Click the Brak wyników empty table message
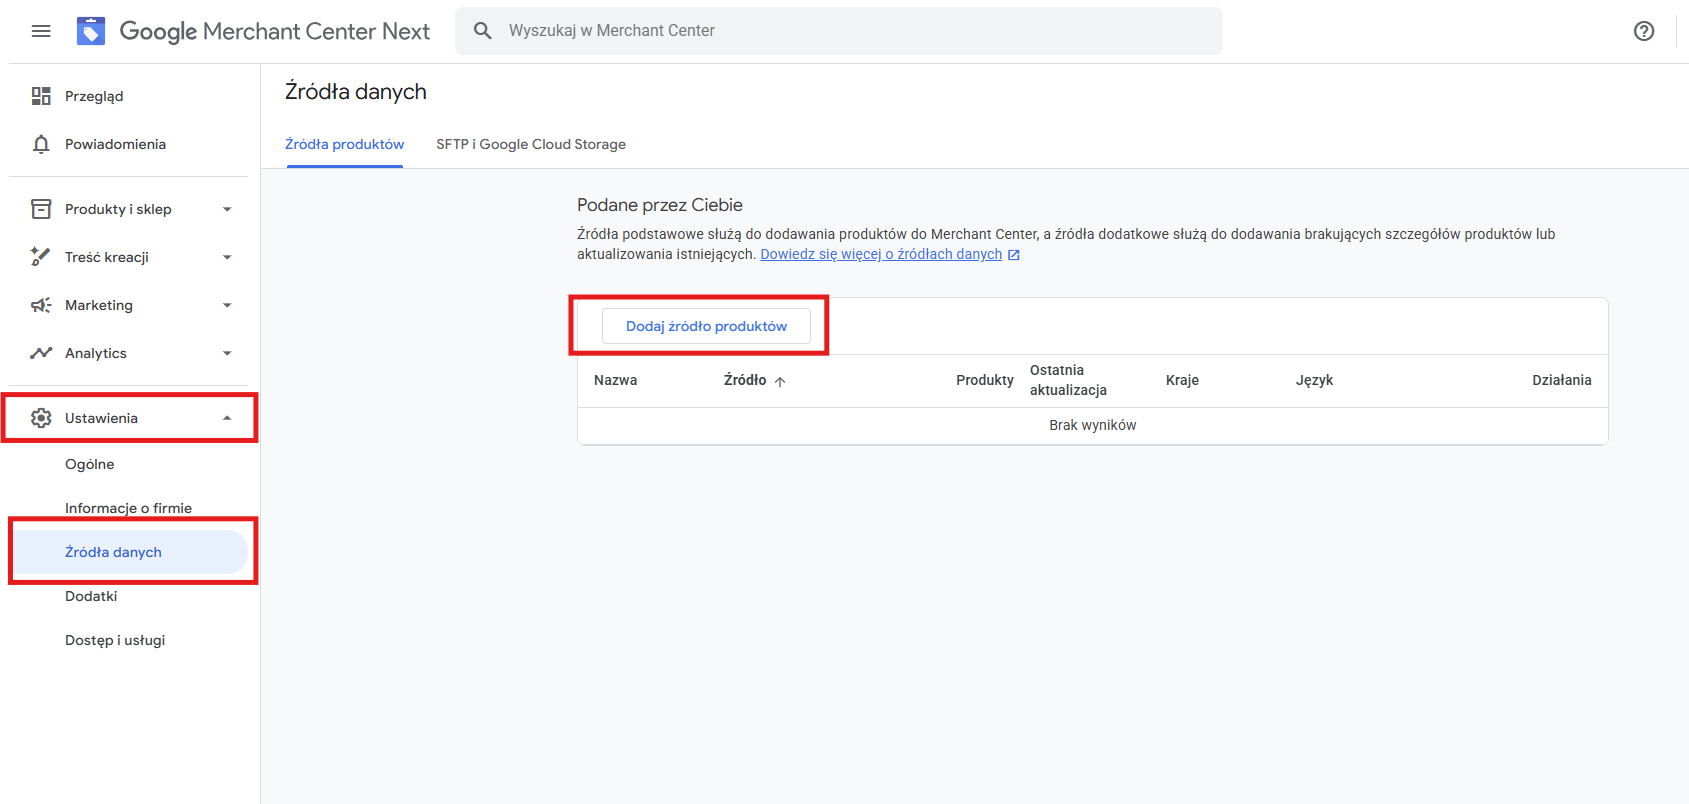Screen dimensions: 1689x804 [x=1093, y=425]
